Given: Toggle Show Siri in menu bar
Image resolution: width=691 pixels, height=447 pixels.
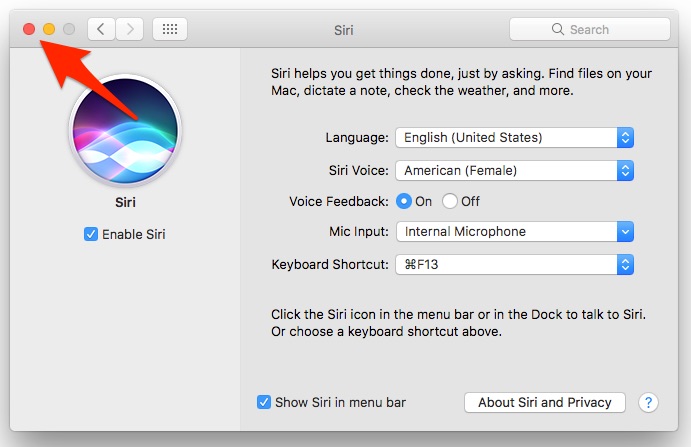Looking at the screenshot, I should (x=264, y=402).
